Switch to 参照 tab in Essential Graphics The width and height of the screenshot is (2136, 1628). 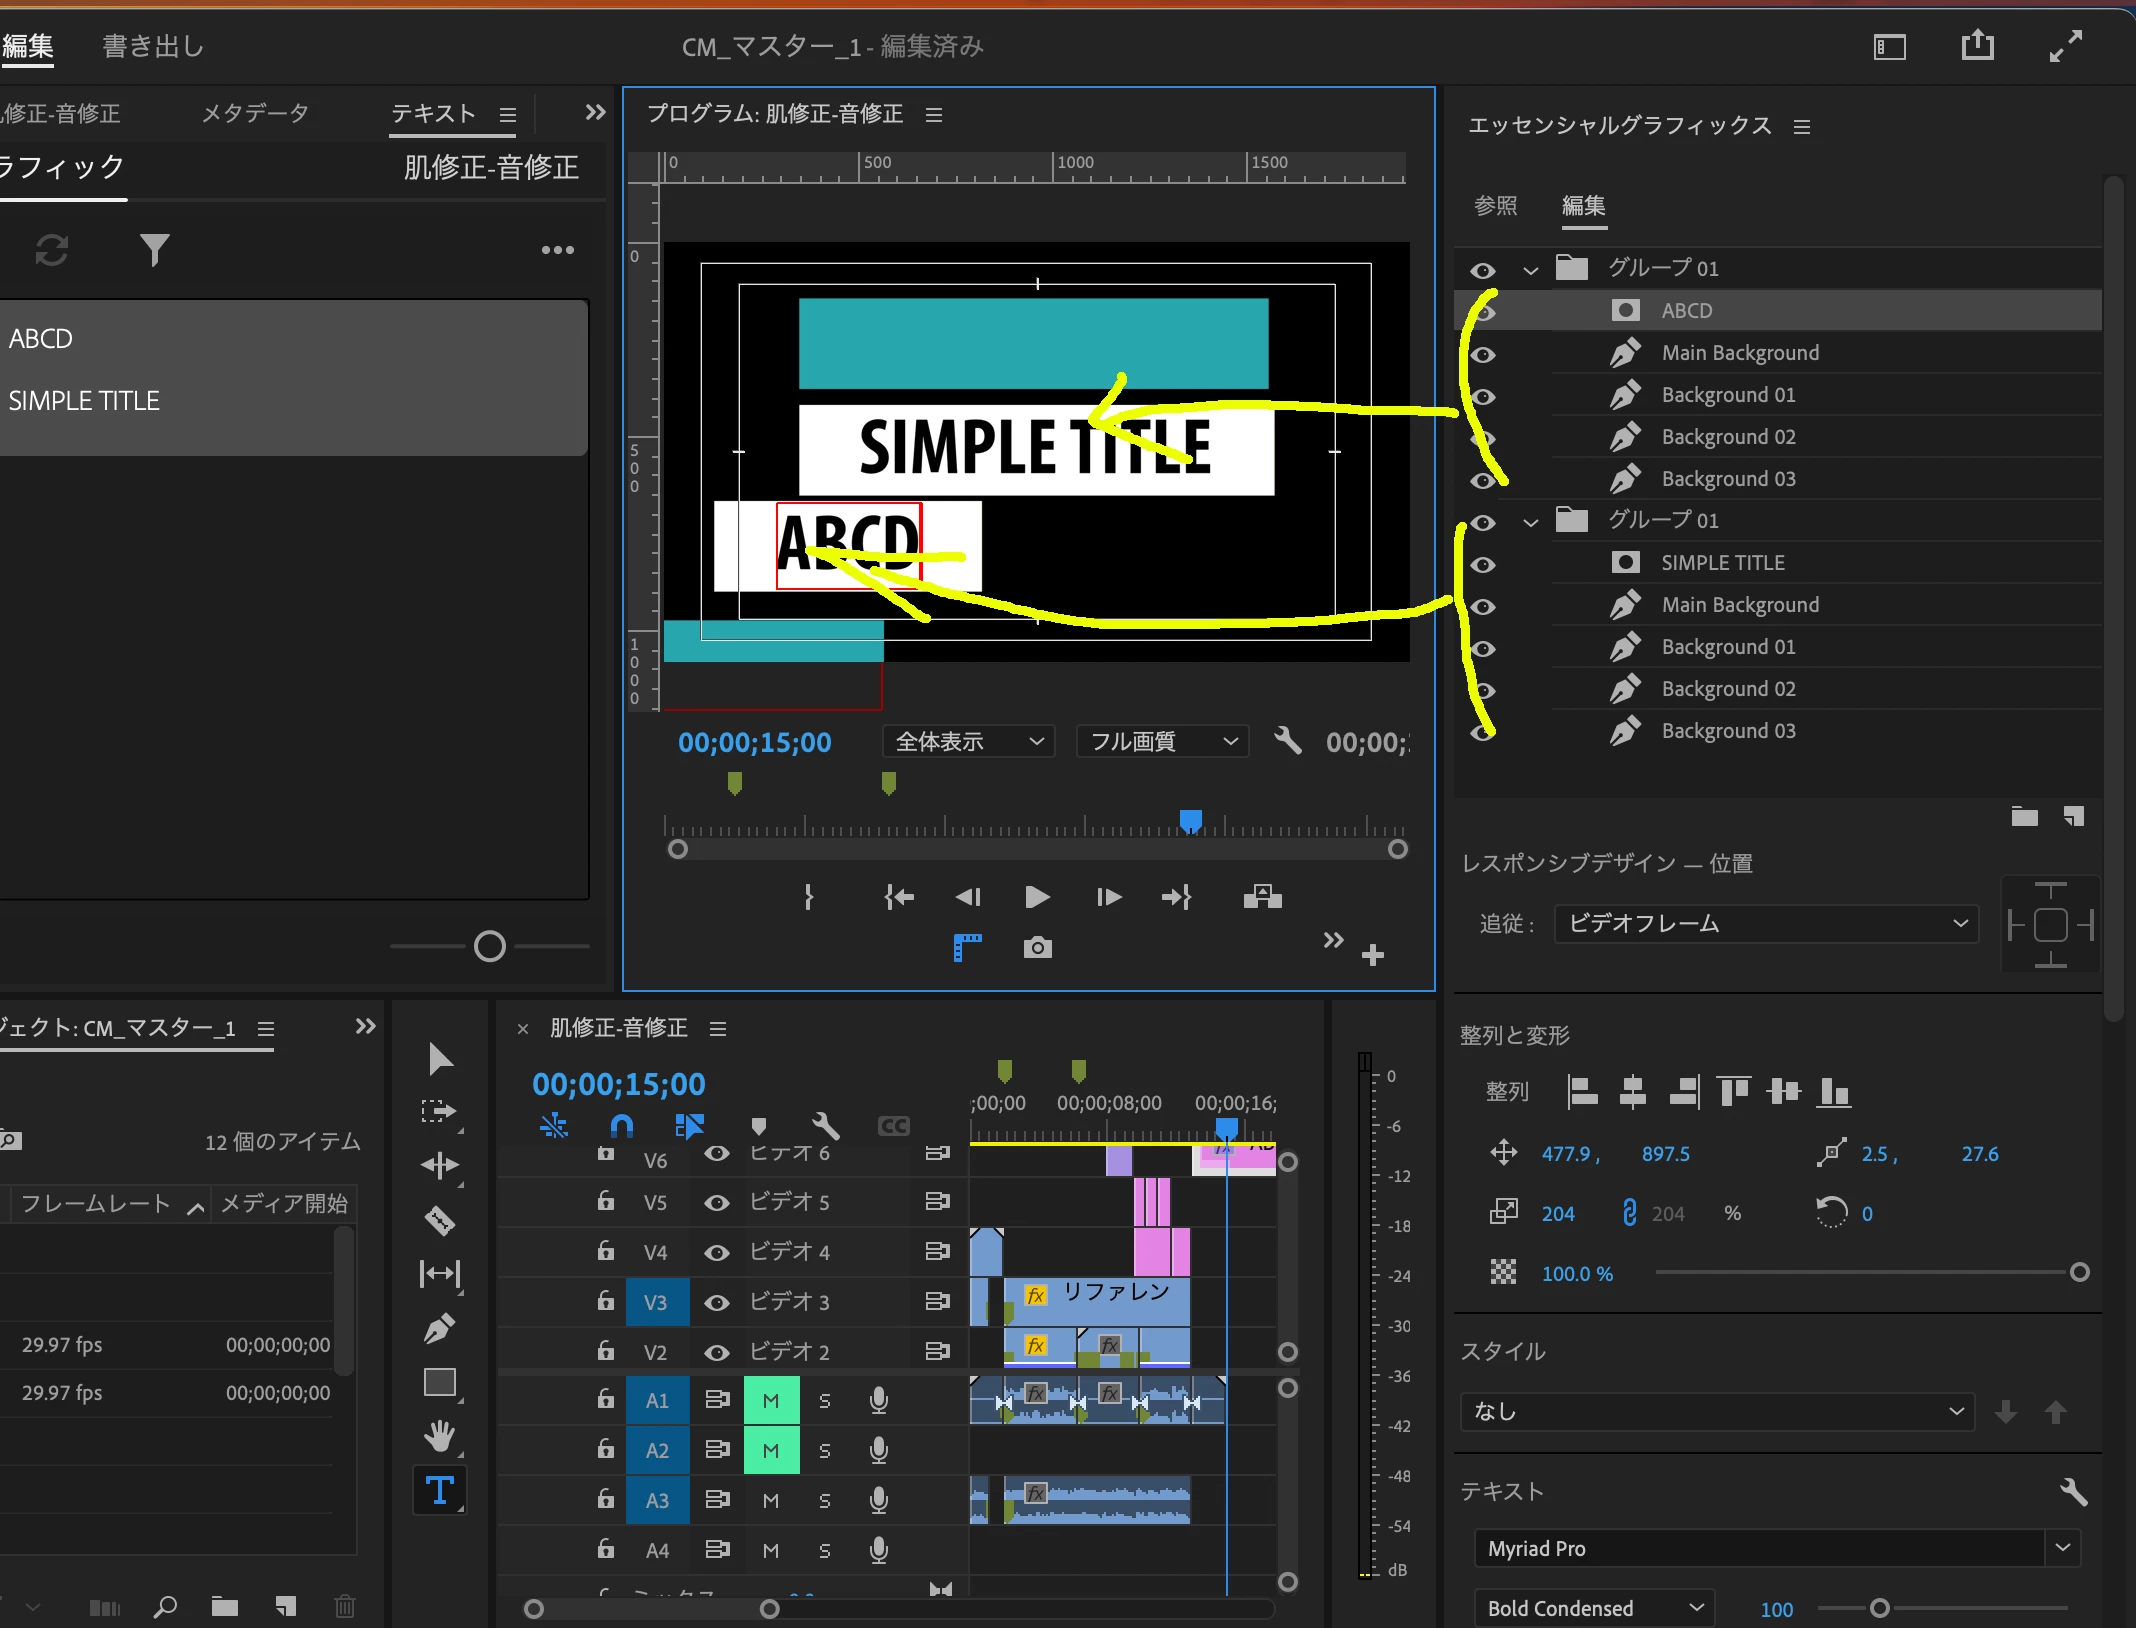pos(1495,206)
